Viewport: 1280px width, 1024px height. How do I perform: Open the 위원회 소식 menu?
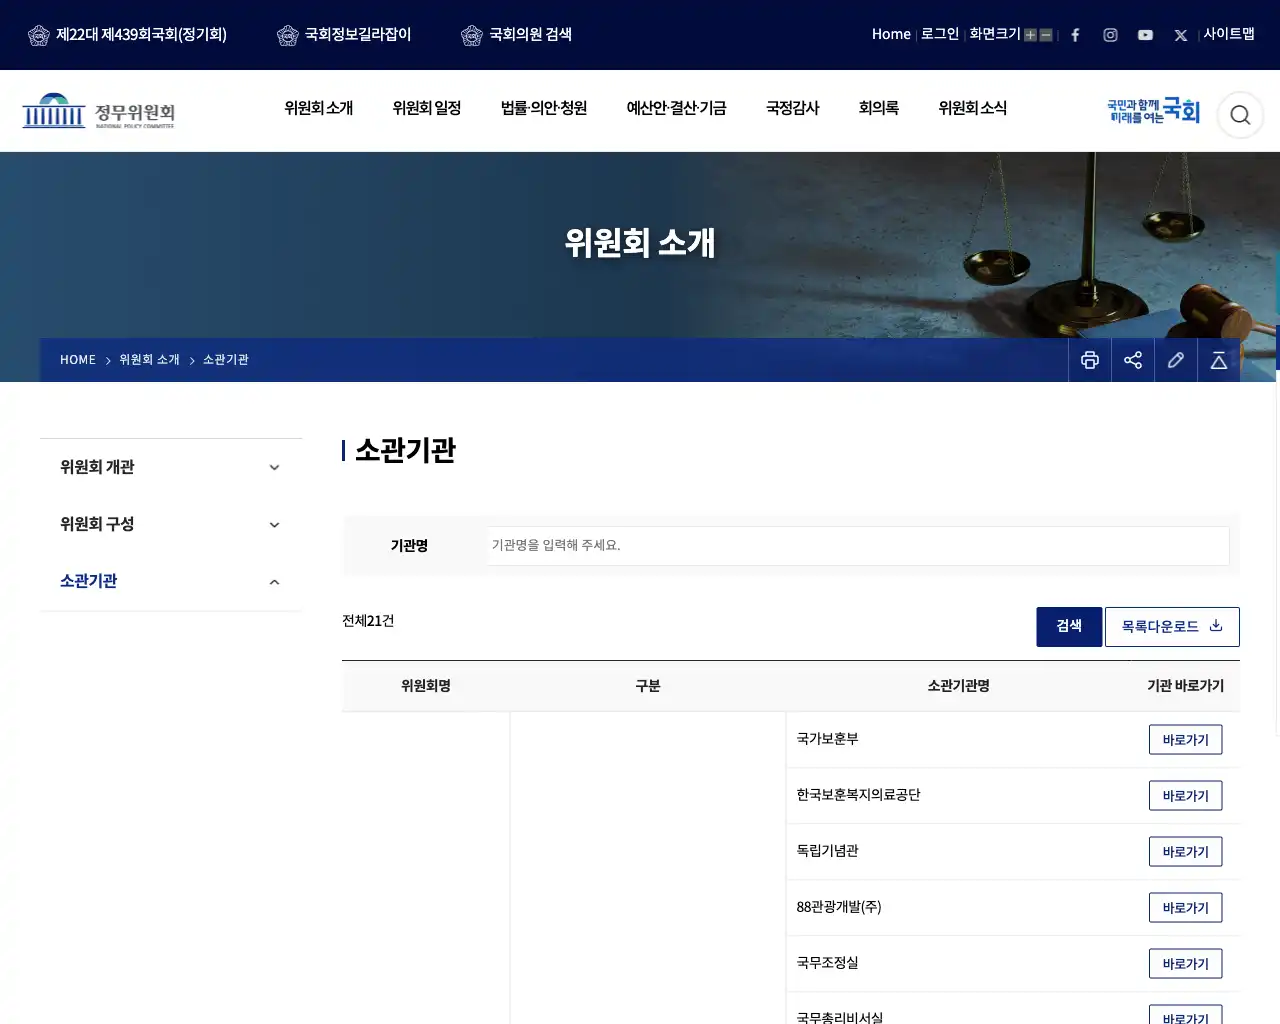coord(973,108)
